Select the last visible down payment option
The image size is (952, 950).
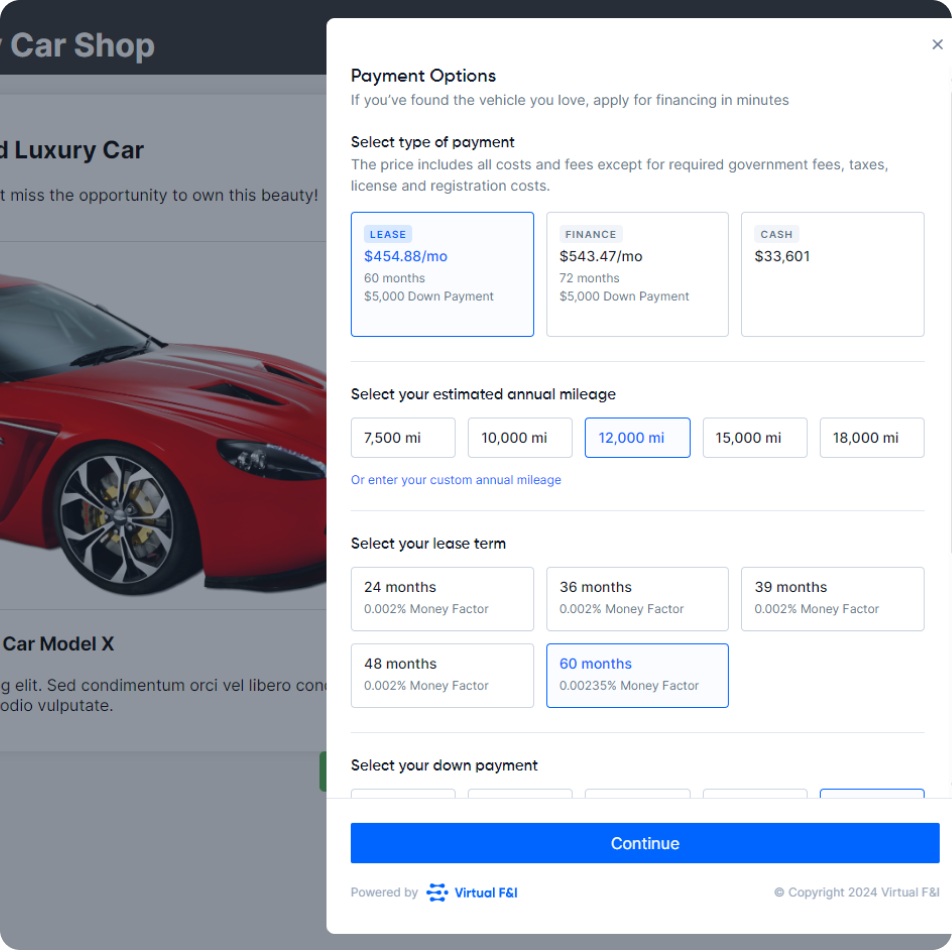(x=871, y=793)
